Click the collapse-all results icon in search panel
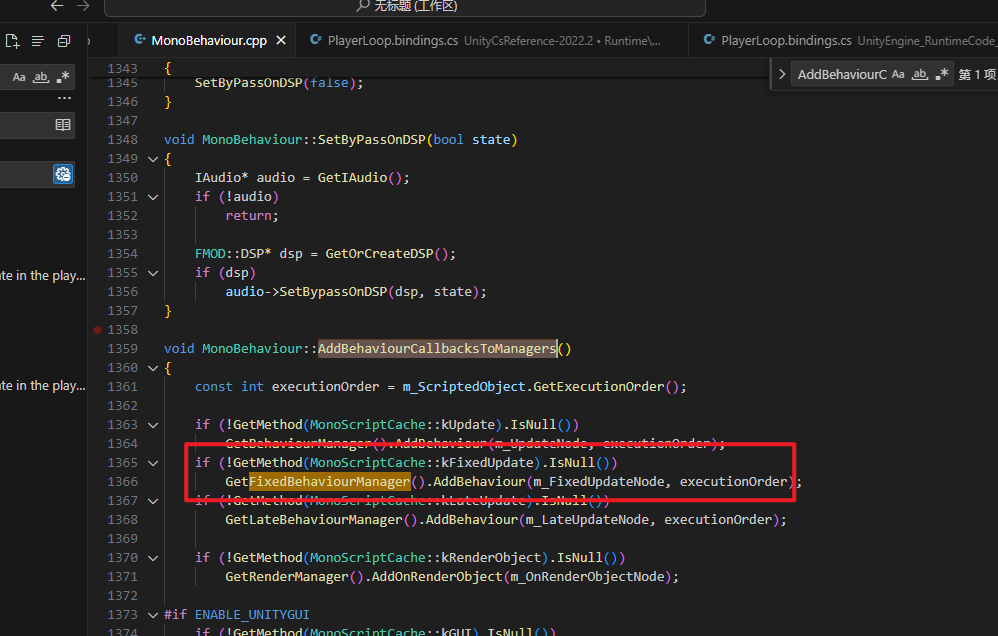The width and height of the screenshot is (998, 636). click(64, 41)
